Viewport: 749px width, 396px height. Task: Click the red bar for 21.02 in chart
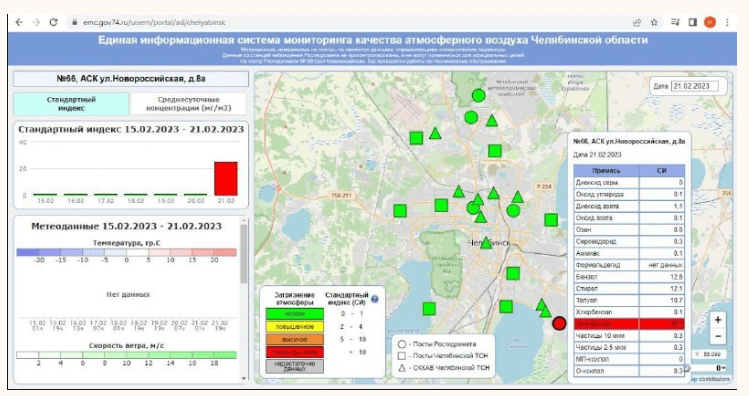225,179
